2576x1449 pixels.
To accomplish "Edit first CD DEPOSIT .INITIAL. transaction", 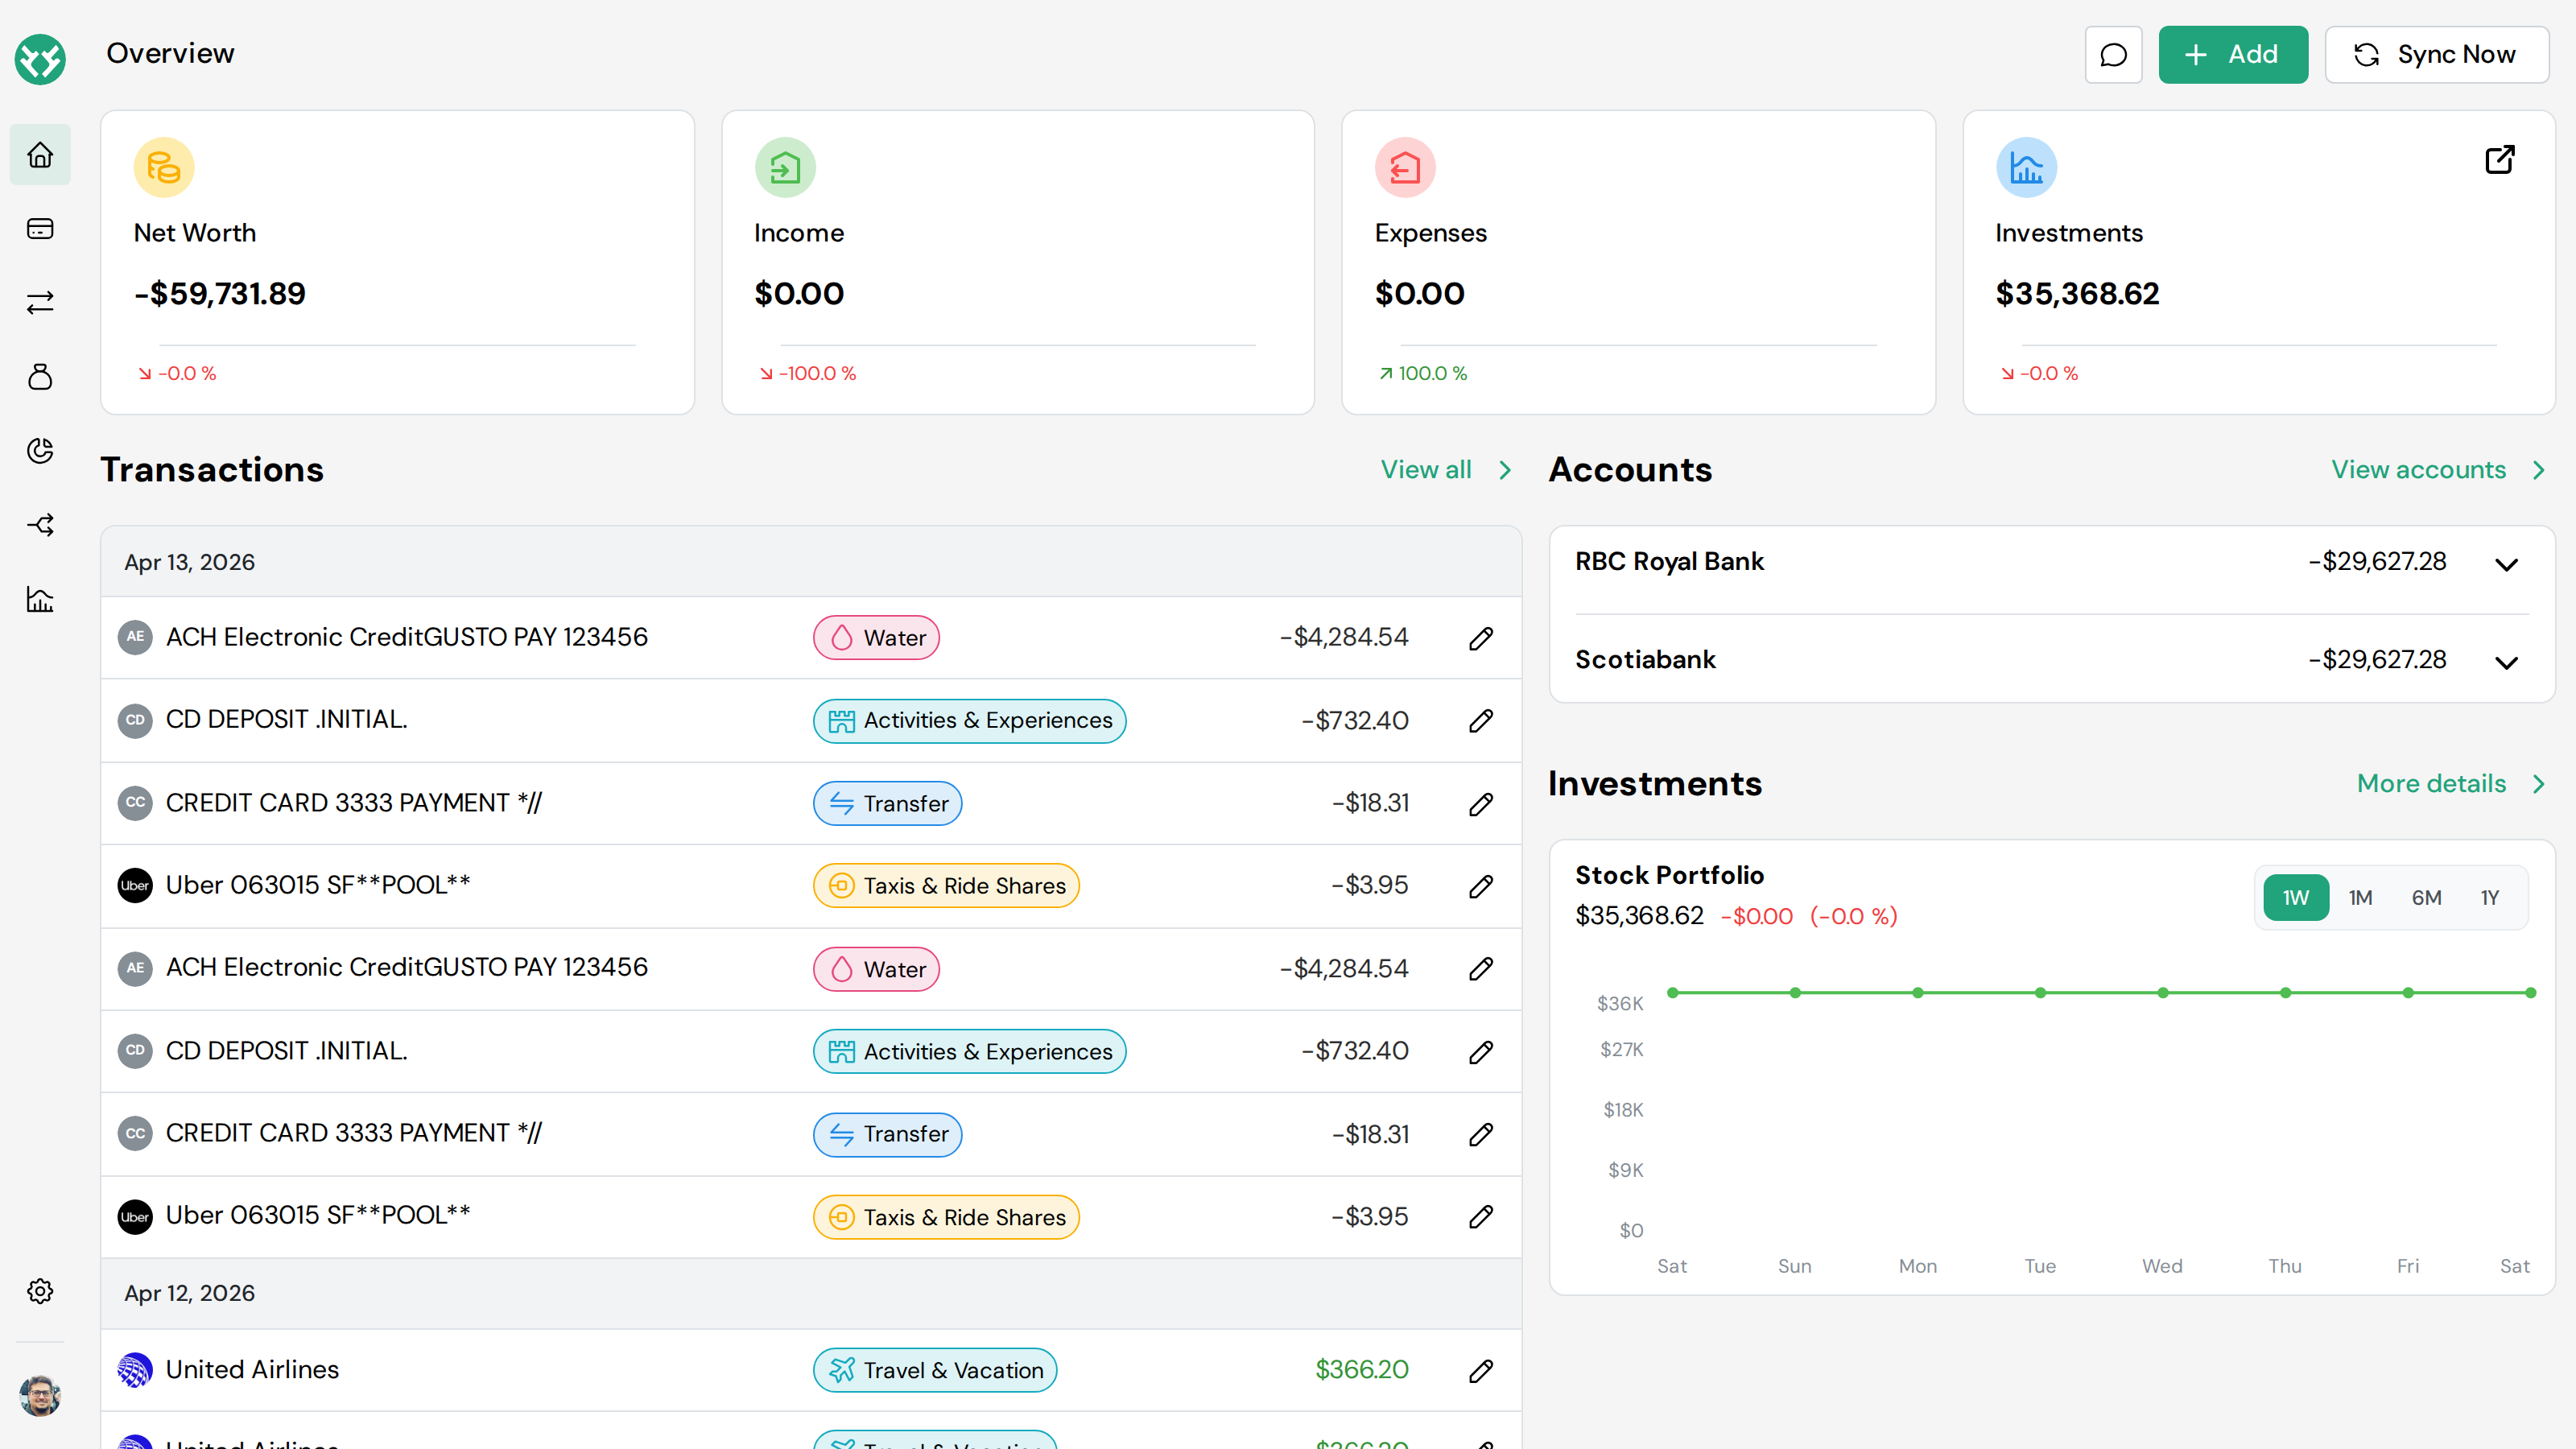I will point(1481,721).
